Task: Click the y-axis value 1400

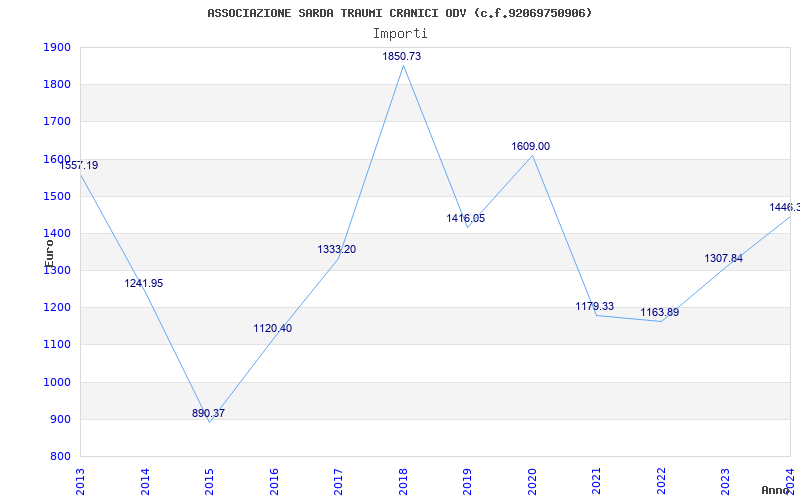Action: point(57,234)
